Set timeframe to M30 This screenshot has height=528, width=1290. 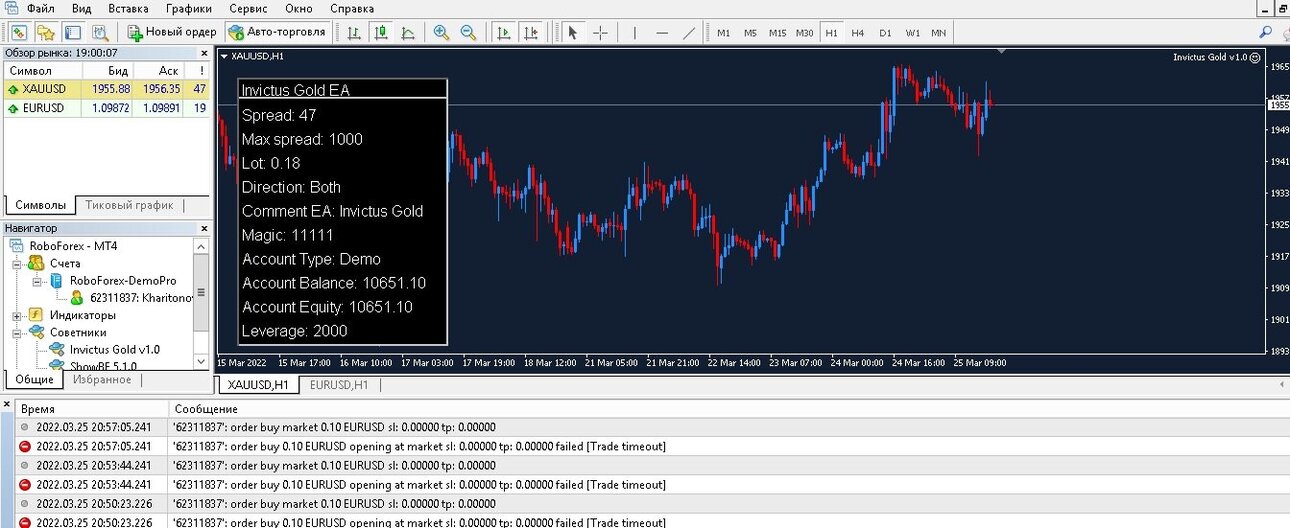pos(804,33)
